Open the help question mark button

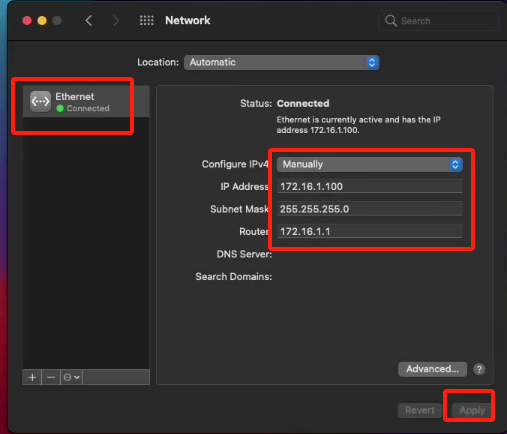pos(479,369)
